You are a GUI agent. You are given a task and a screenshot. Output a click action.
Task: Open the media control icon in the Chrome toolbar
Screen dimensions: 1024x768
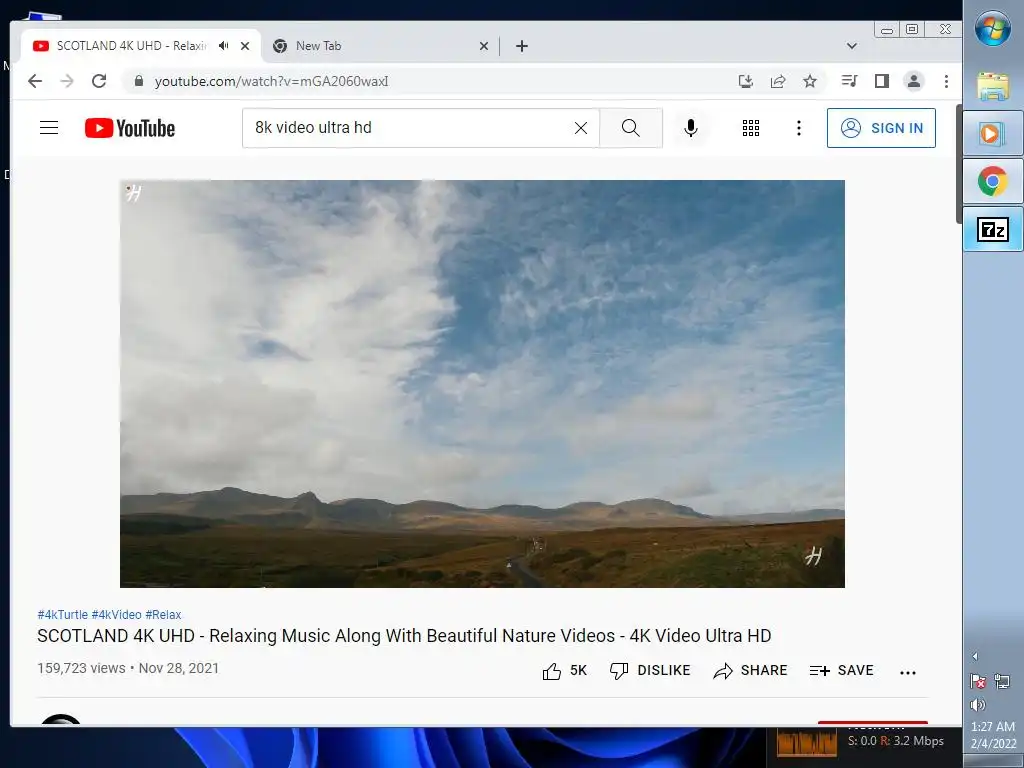849,81
